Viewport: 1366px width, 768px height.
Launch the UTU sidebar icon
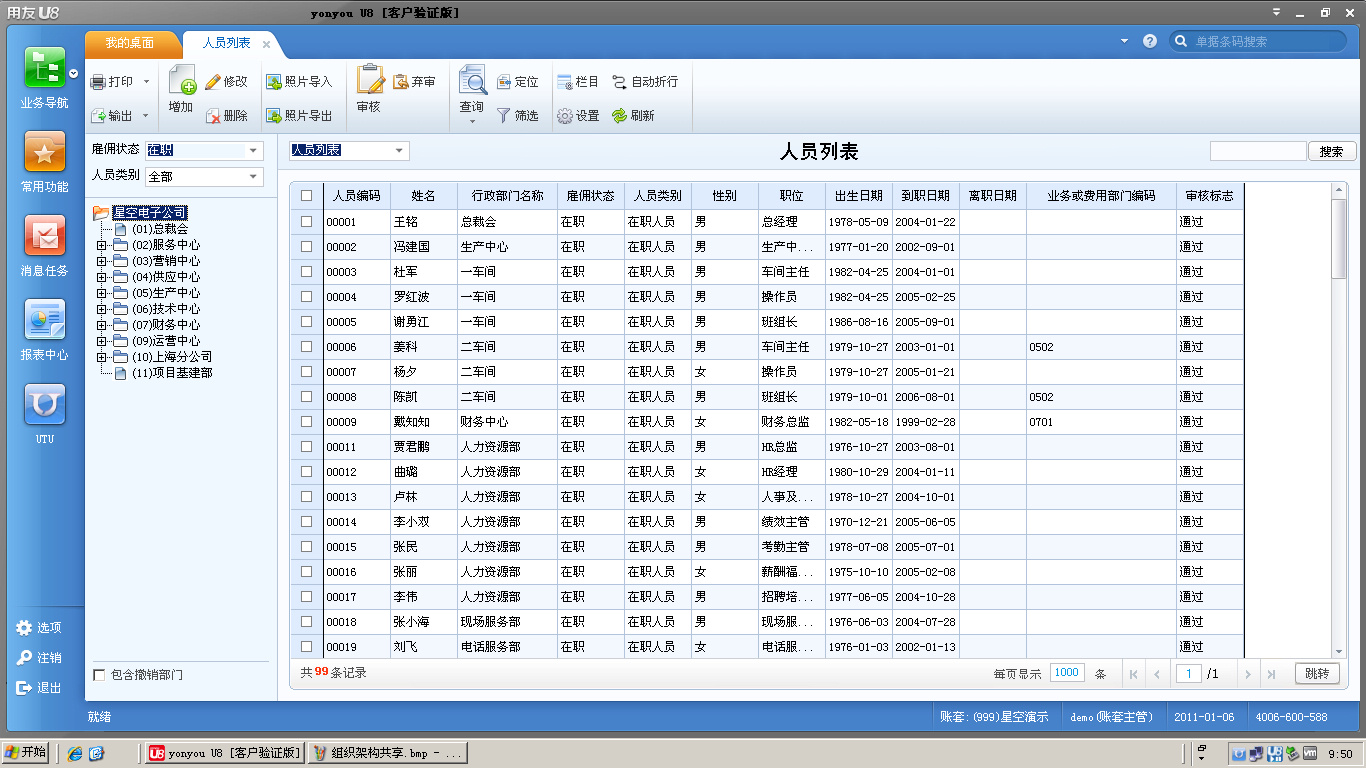click(45, 404)
